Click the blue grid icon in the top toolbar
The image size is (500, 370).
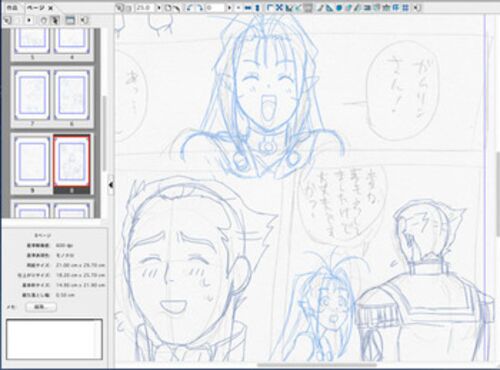(x=405, y=8)
